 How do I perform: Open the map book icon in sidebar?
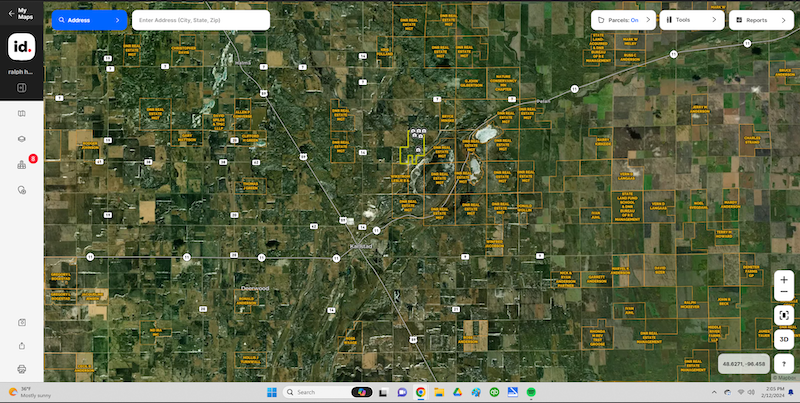tap(21, 113)
